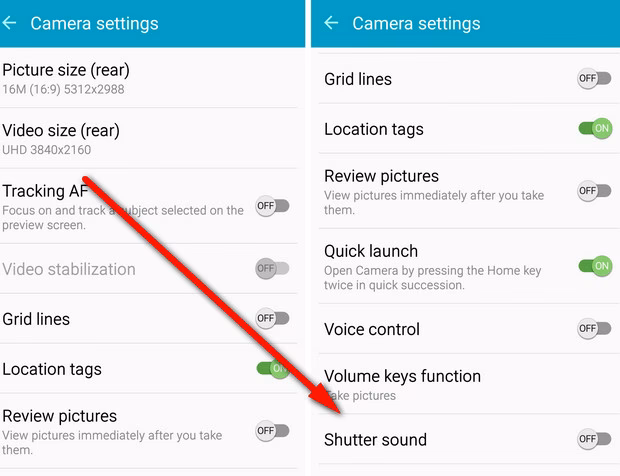620x476 pixels.
Task: Tap the left Camera settings header title
Action: pos(94,24)
